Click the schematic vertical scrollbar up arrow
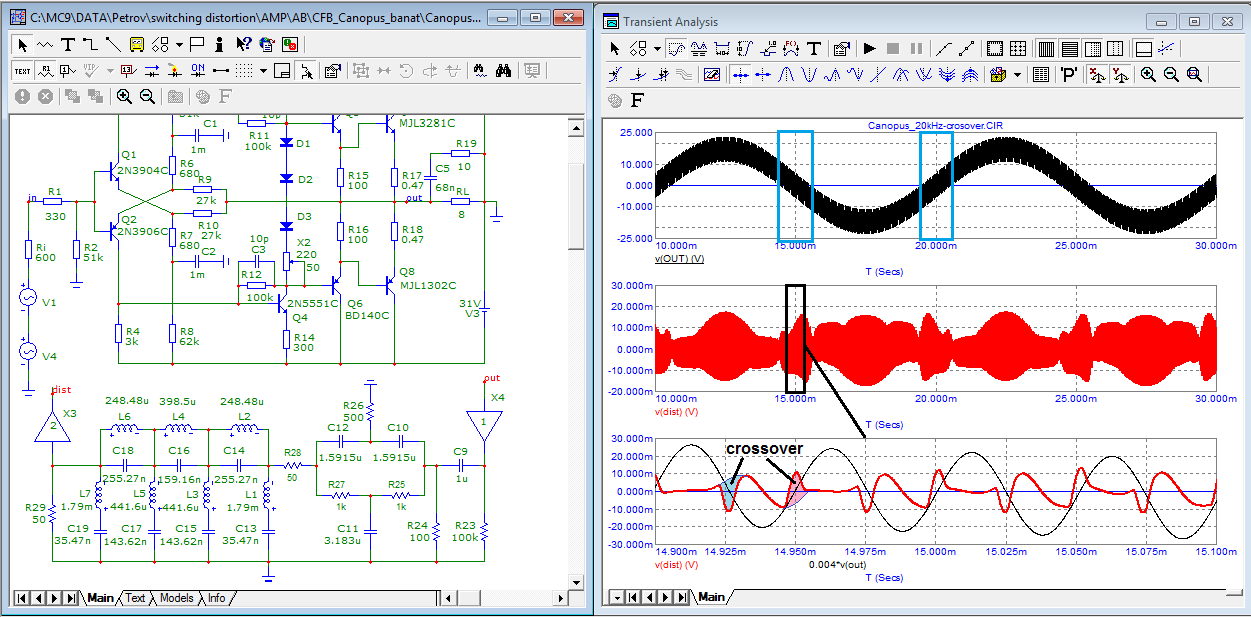 click(x=575, y=127)
